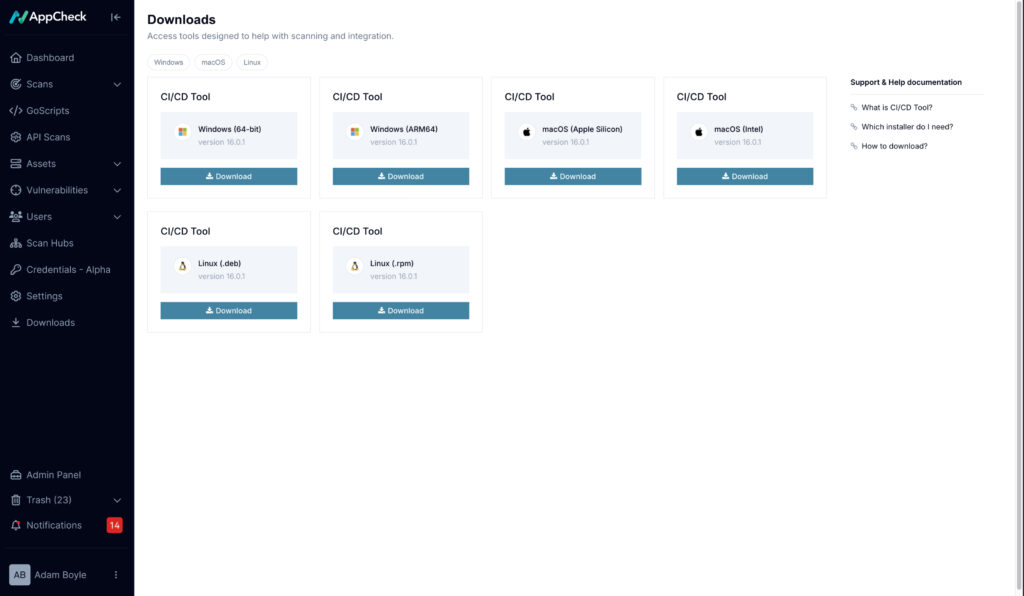Collapse the sidebar using the arrow icon
The height and width of the screenshot is (596, 1024).
pos(115,16)
